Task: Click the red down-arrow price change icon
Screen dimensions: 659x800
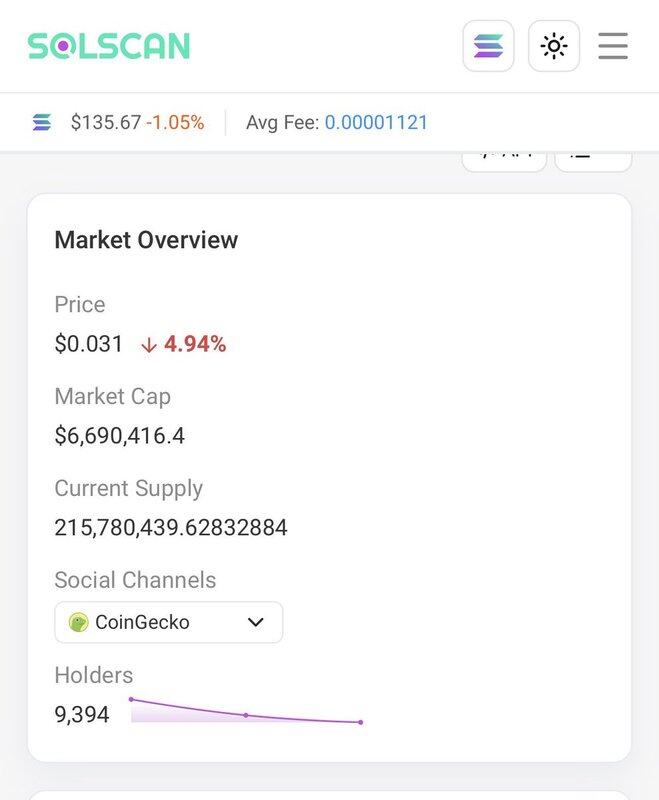Action: (149, 345)
